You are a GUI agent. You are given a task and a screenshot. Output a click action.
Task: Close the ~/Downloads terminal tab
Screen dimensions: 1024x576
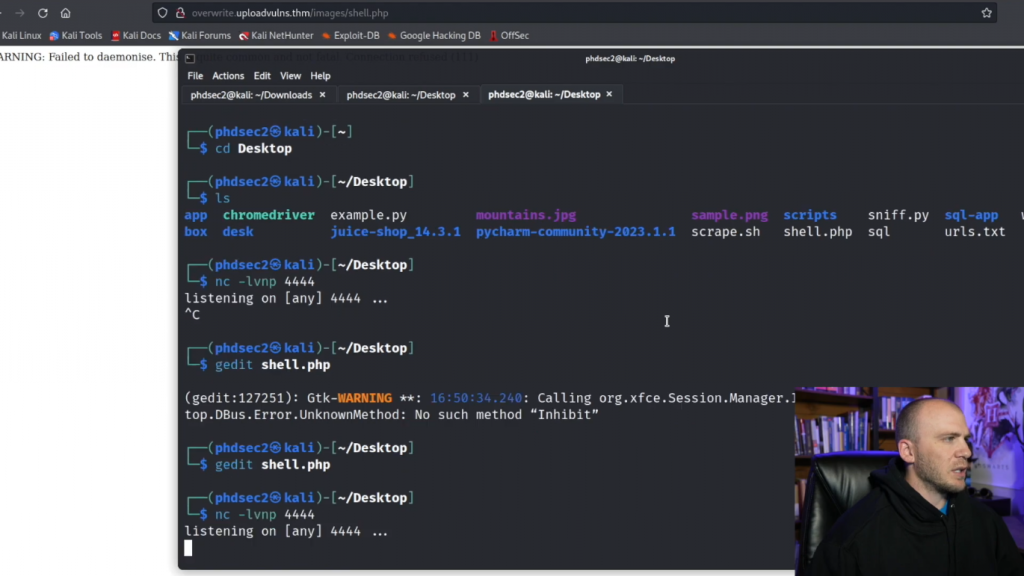point(322,95)
